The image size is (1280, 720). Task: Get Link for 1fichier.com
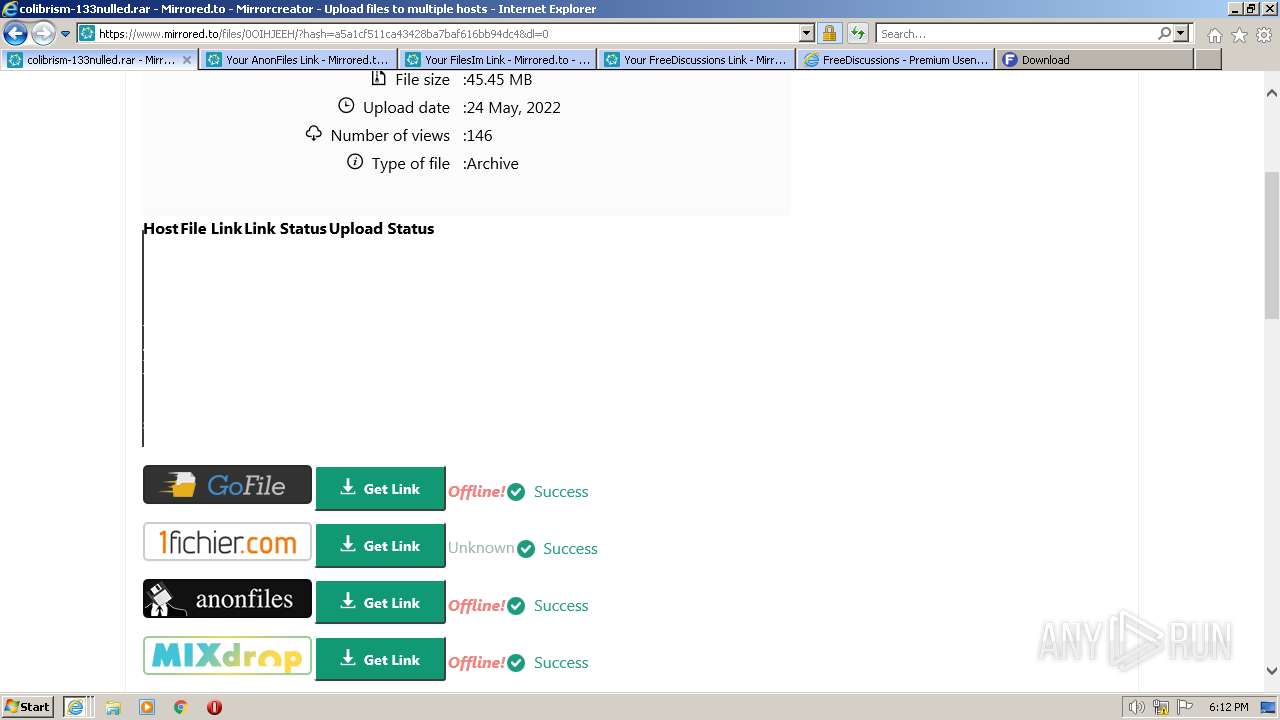380,545
